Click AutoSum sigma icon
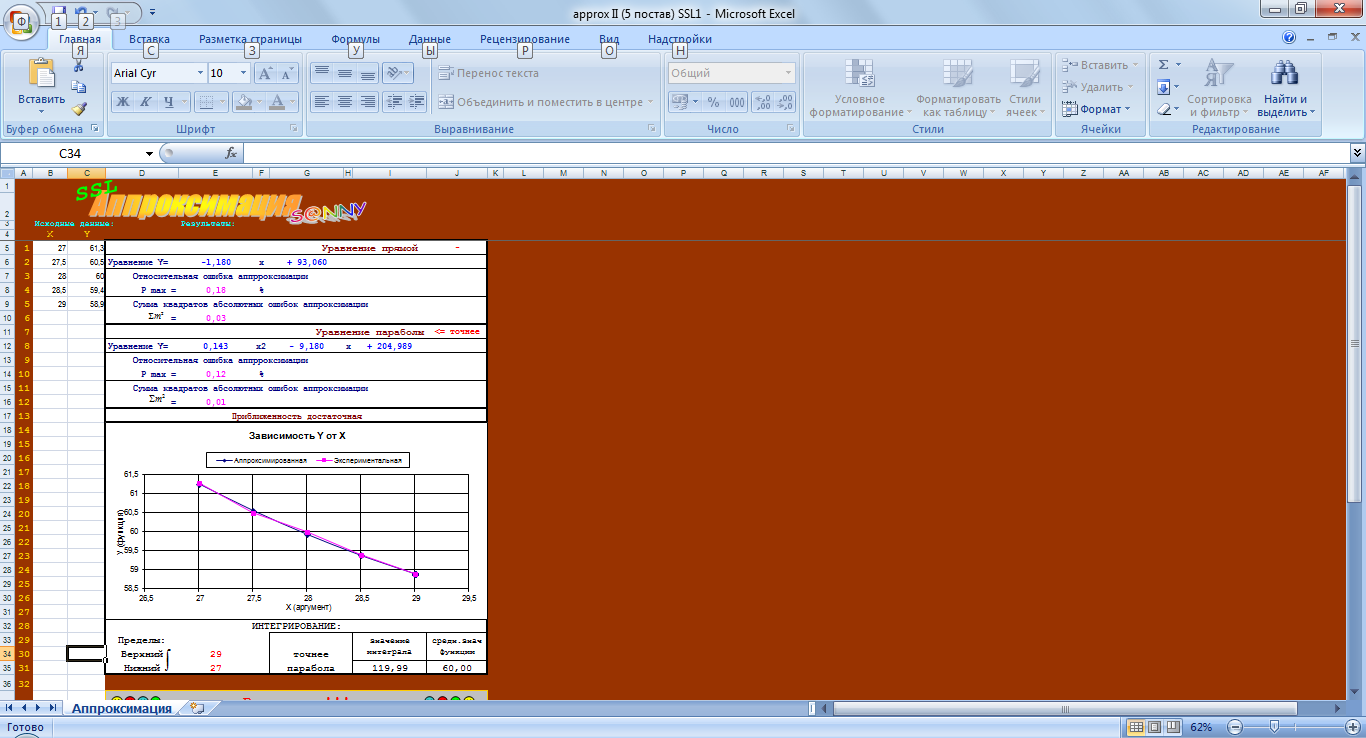This screenshot has height=738, width=1366. pyautogui.click(x=1163, y=64)
